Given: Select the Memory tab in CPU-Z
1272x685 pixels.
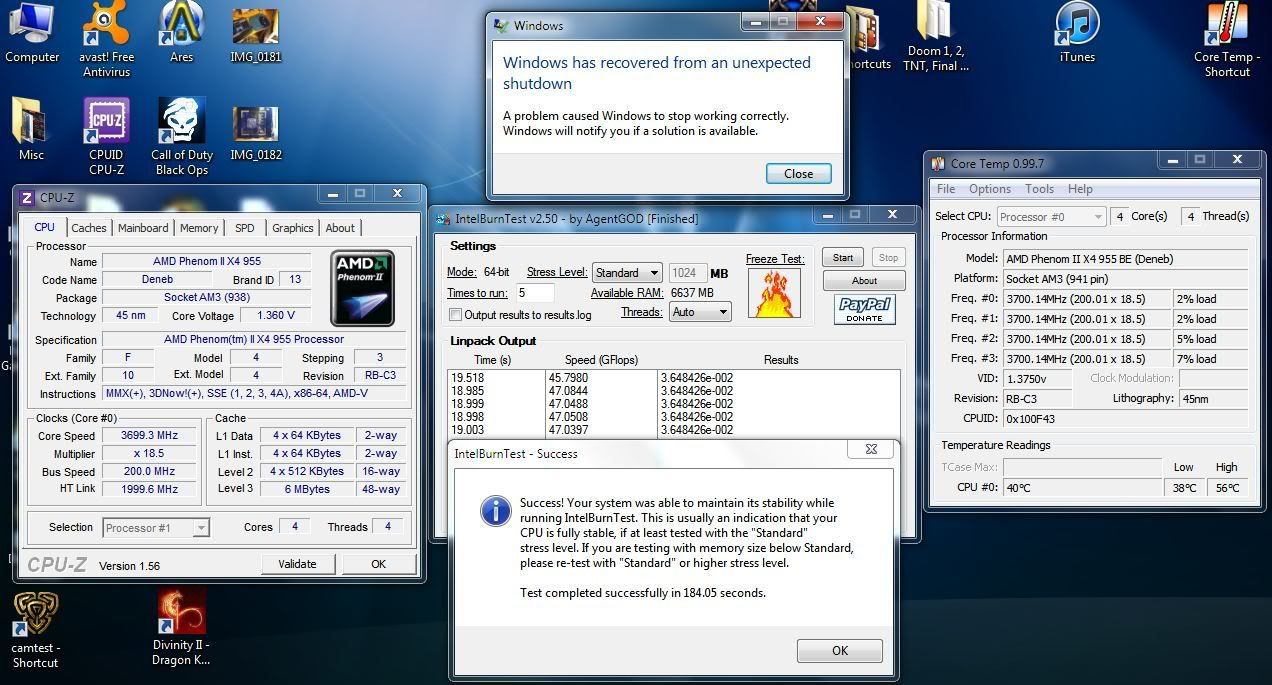Looking at the screenshot, I should (199, 228).
